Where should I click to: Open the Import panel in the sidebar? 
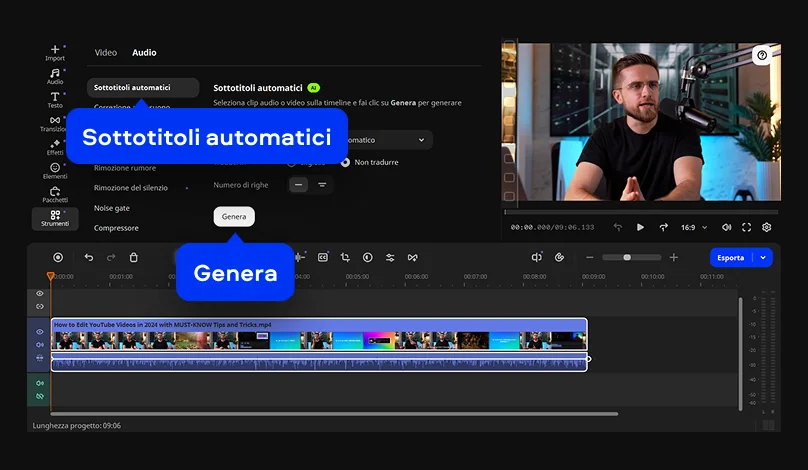click(x=55, y=52)
